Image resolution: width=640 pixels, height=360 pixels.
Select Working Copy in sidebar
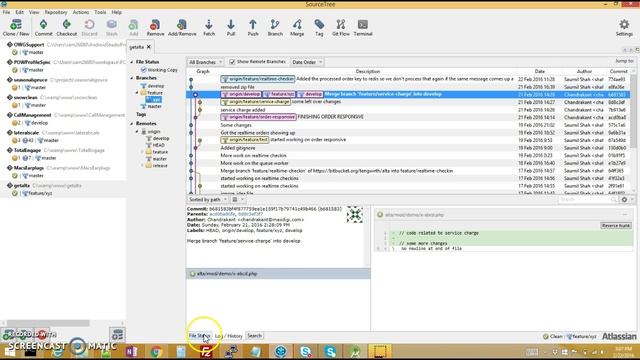pyautogui.click(x=159, y=70)
